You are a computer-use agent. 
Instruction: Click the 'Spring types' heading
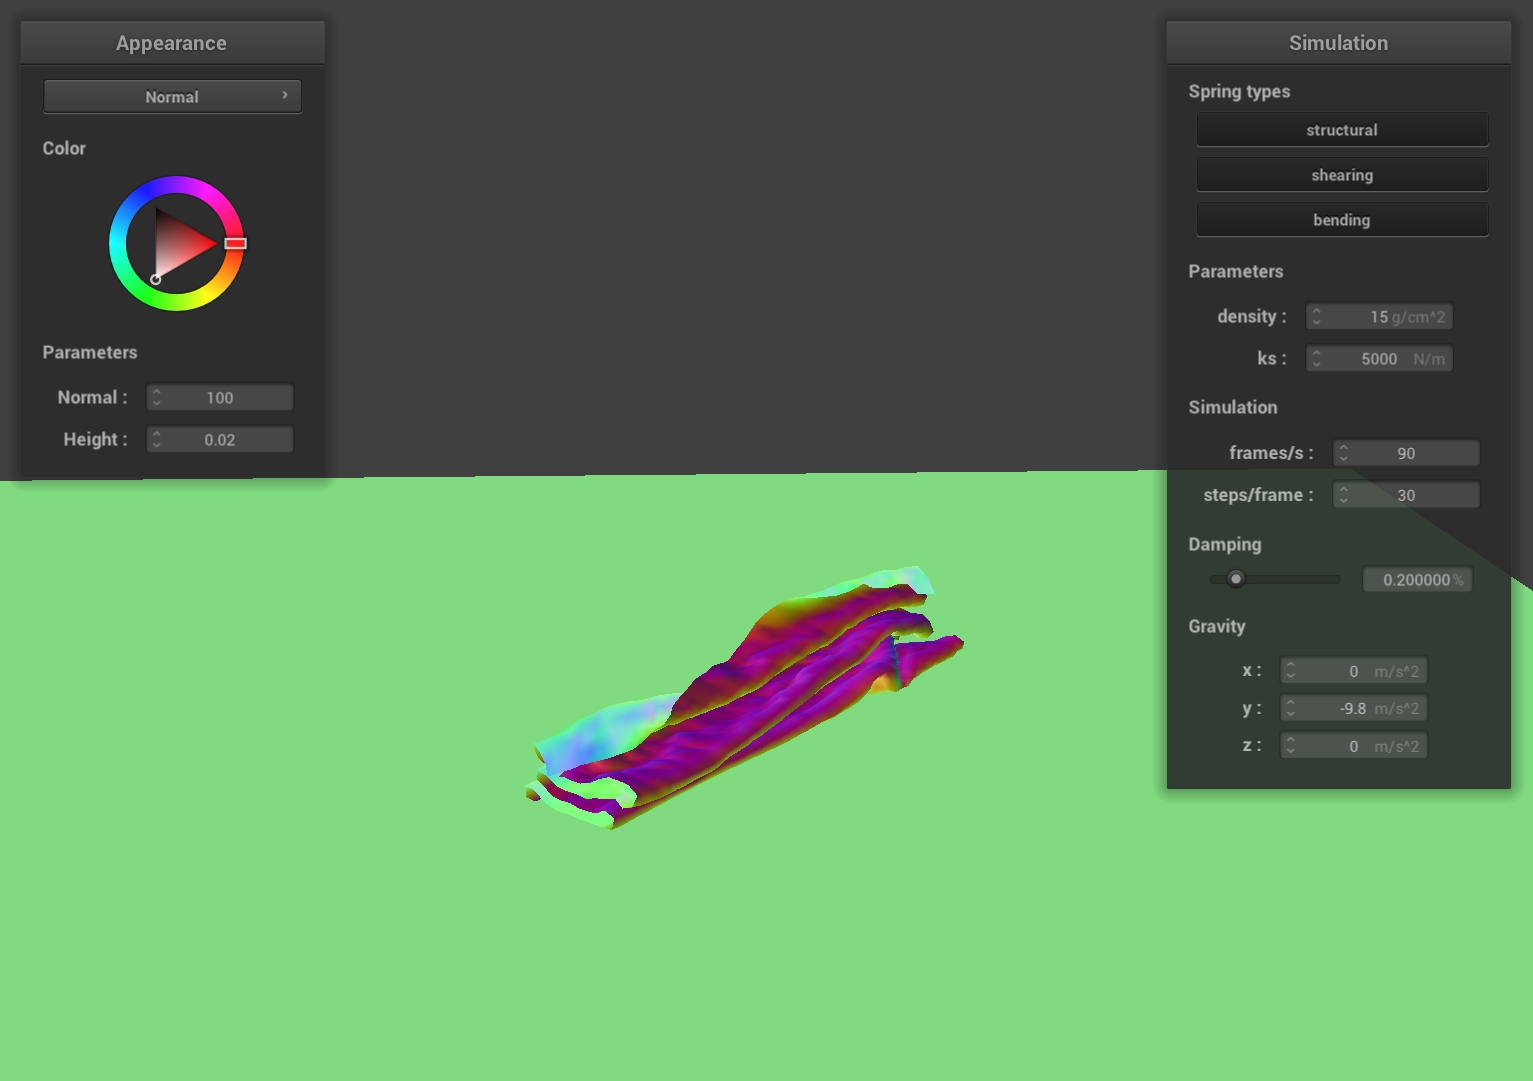tap(1239, 91)
